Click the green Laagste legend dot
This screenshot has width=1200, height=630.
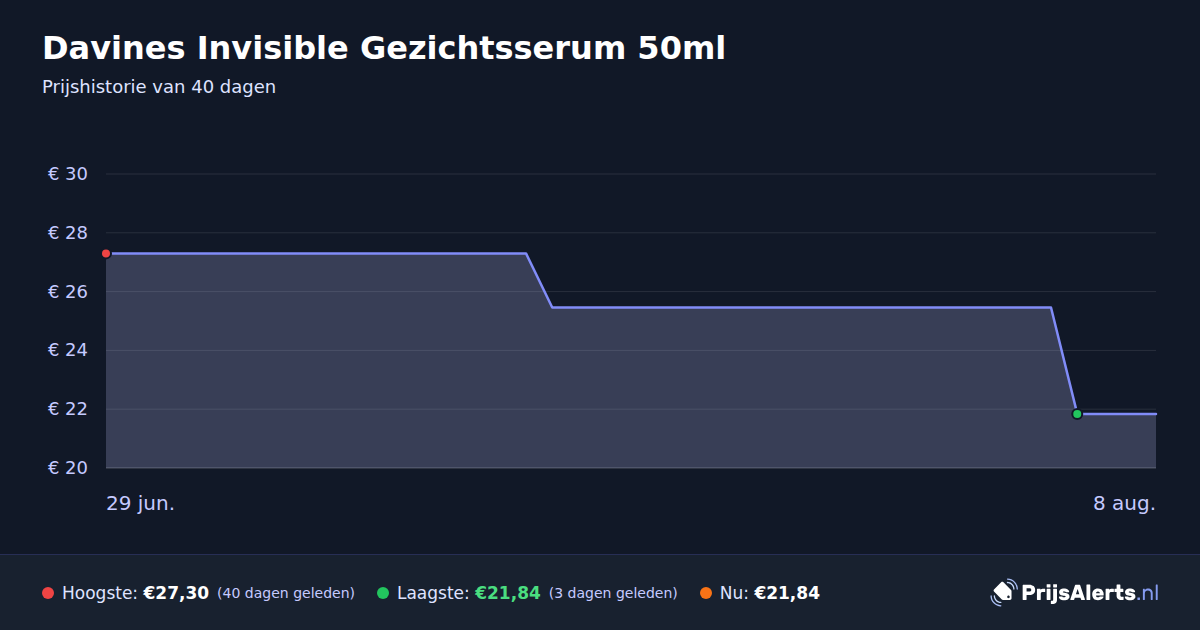click(383, 593)
